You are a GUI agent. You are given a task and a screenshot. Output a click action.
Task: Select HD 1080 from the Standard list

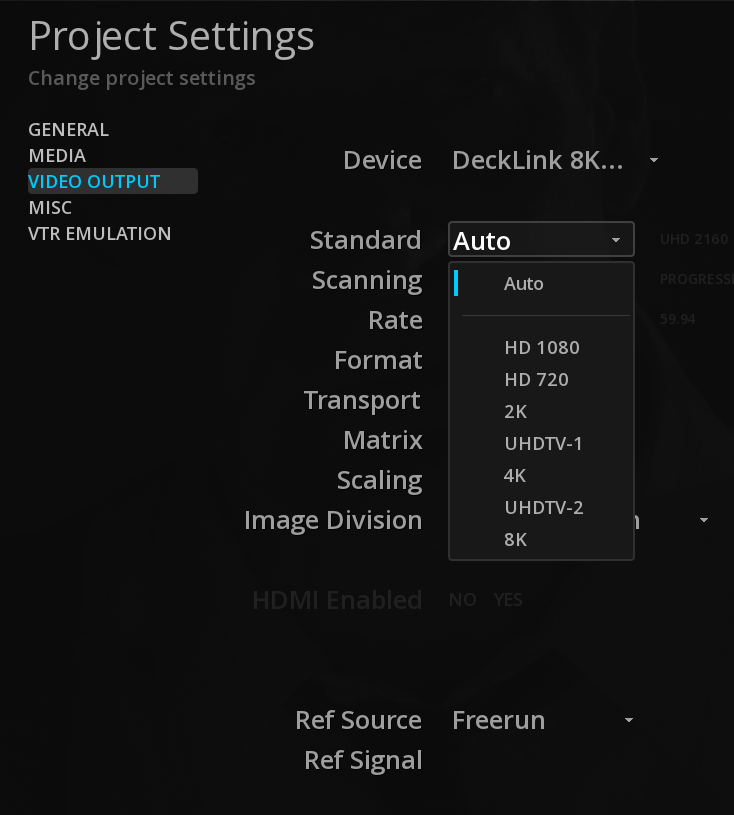[x=541, y=348]
